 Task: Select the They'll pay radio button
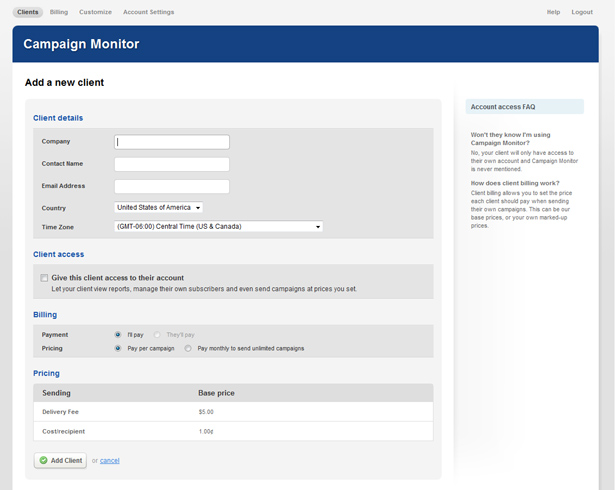point(157,335)
